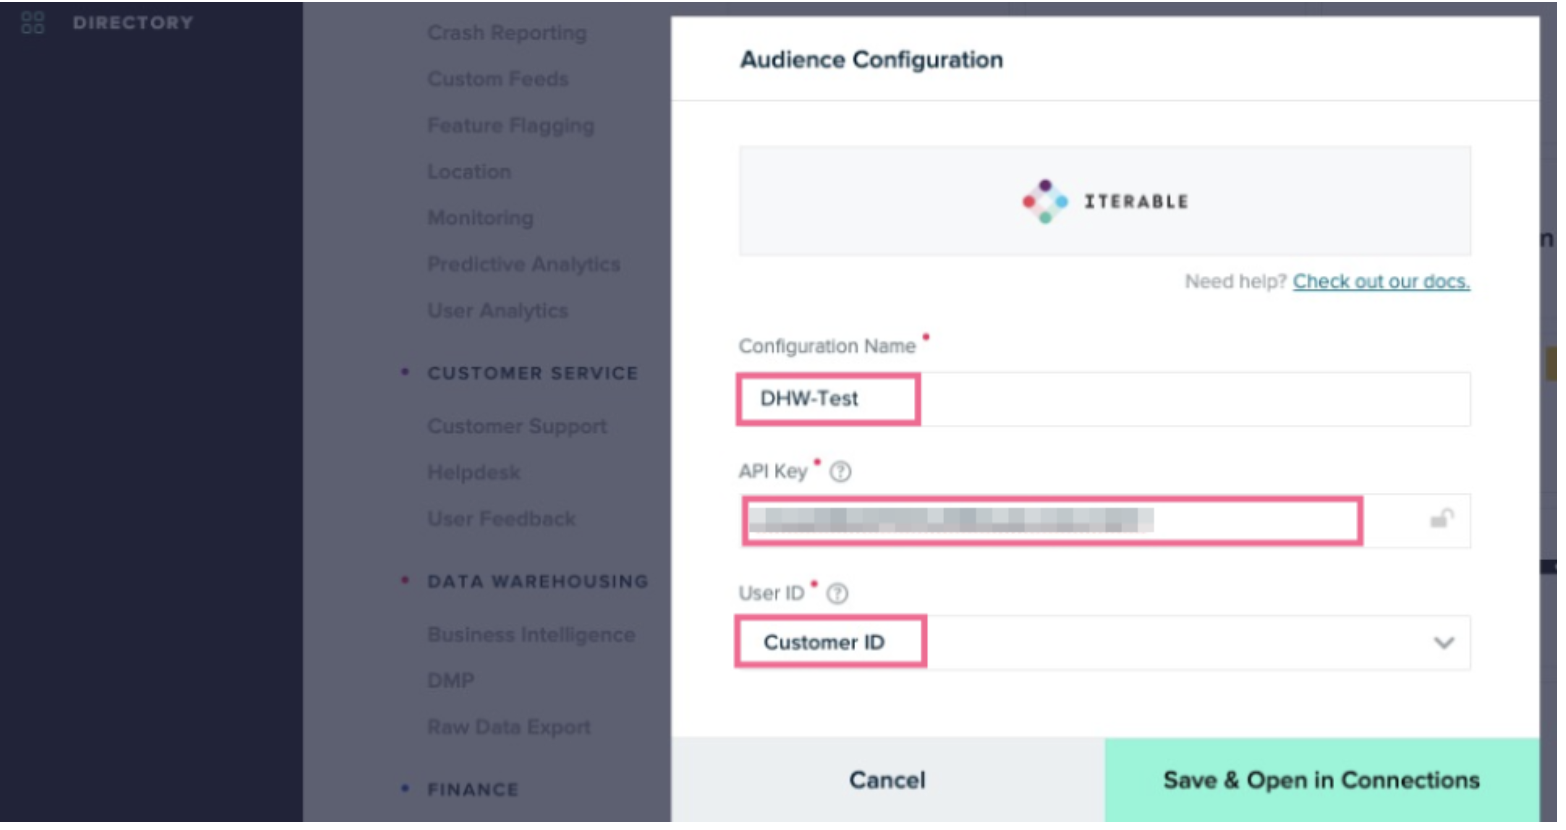Select Customer Support category

(x=517, y=427)
